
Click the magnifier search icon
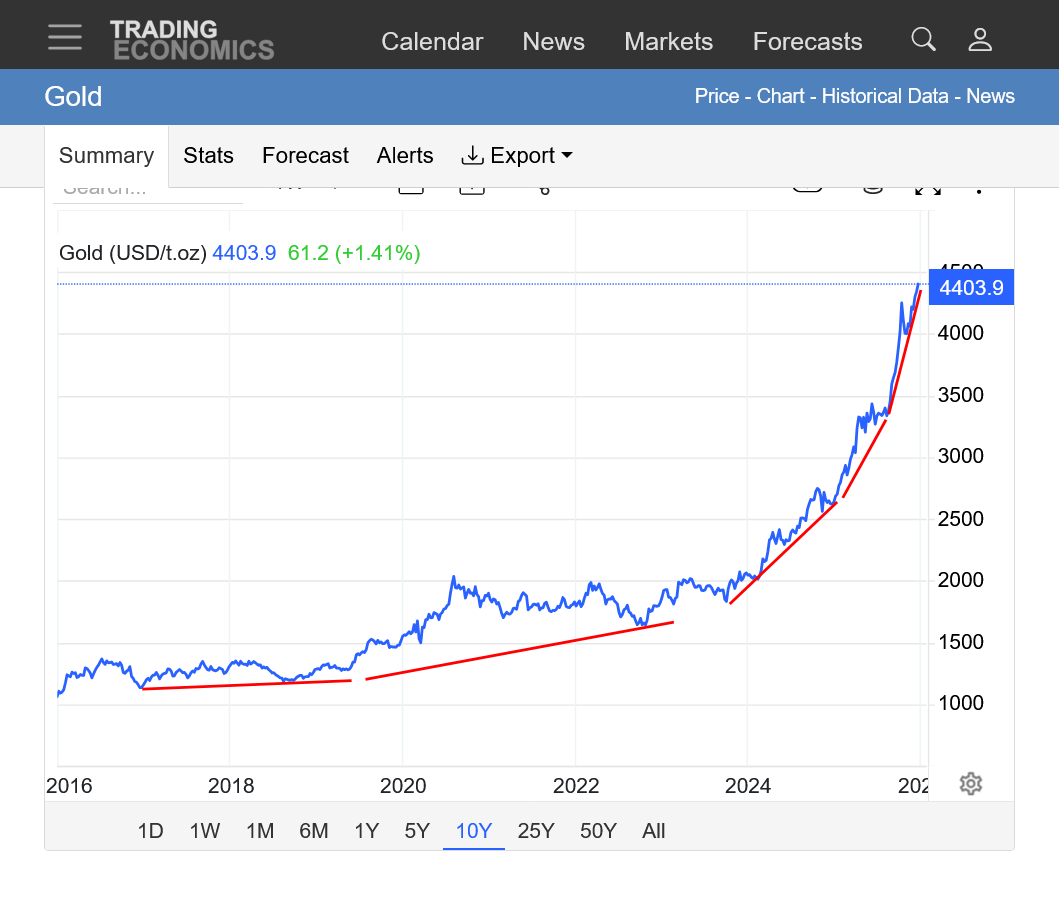(x=923, y=40)
